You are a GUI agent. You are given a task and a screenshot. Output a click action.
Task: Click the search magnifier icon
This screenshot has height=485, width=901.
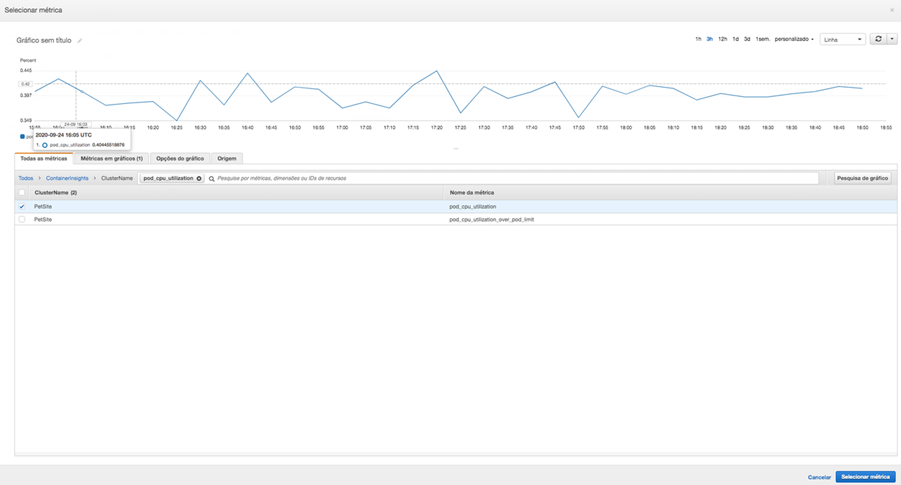(x=211, y=179)
